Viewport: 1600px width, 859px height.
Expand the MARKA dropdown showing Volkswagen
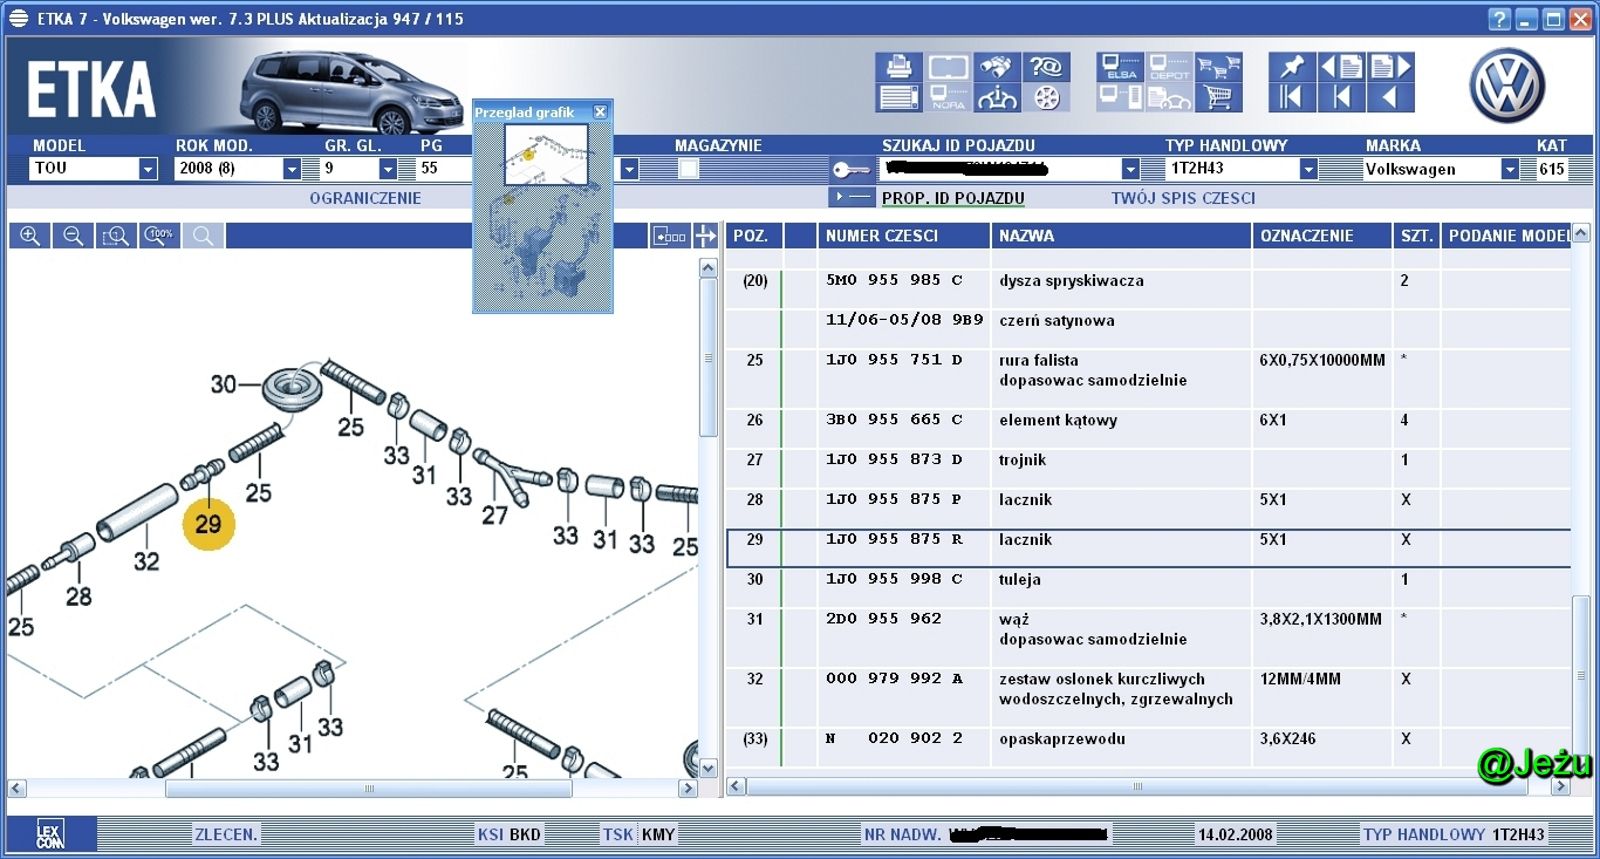pyautogui.click(x=1510, y=169)
